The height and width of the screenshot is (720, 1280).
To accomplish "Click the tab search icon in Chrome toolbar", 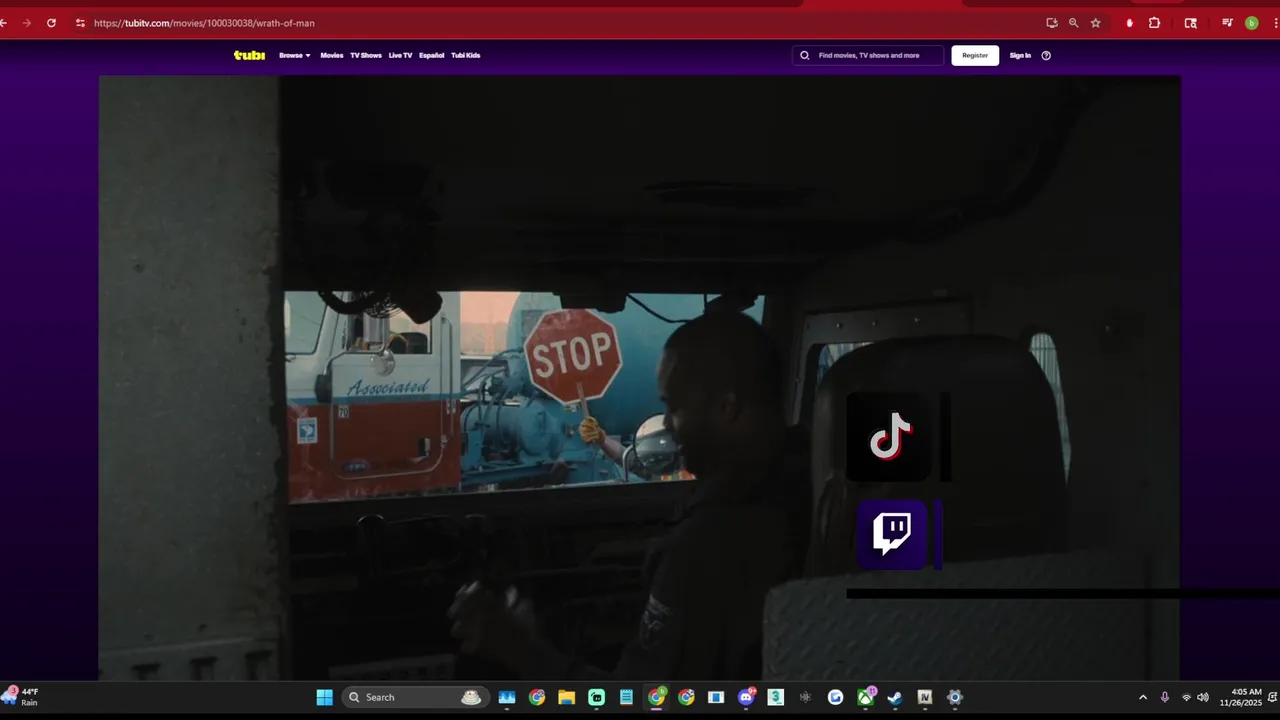I will point(1190,23).
